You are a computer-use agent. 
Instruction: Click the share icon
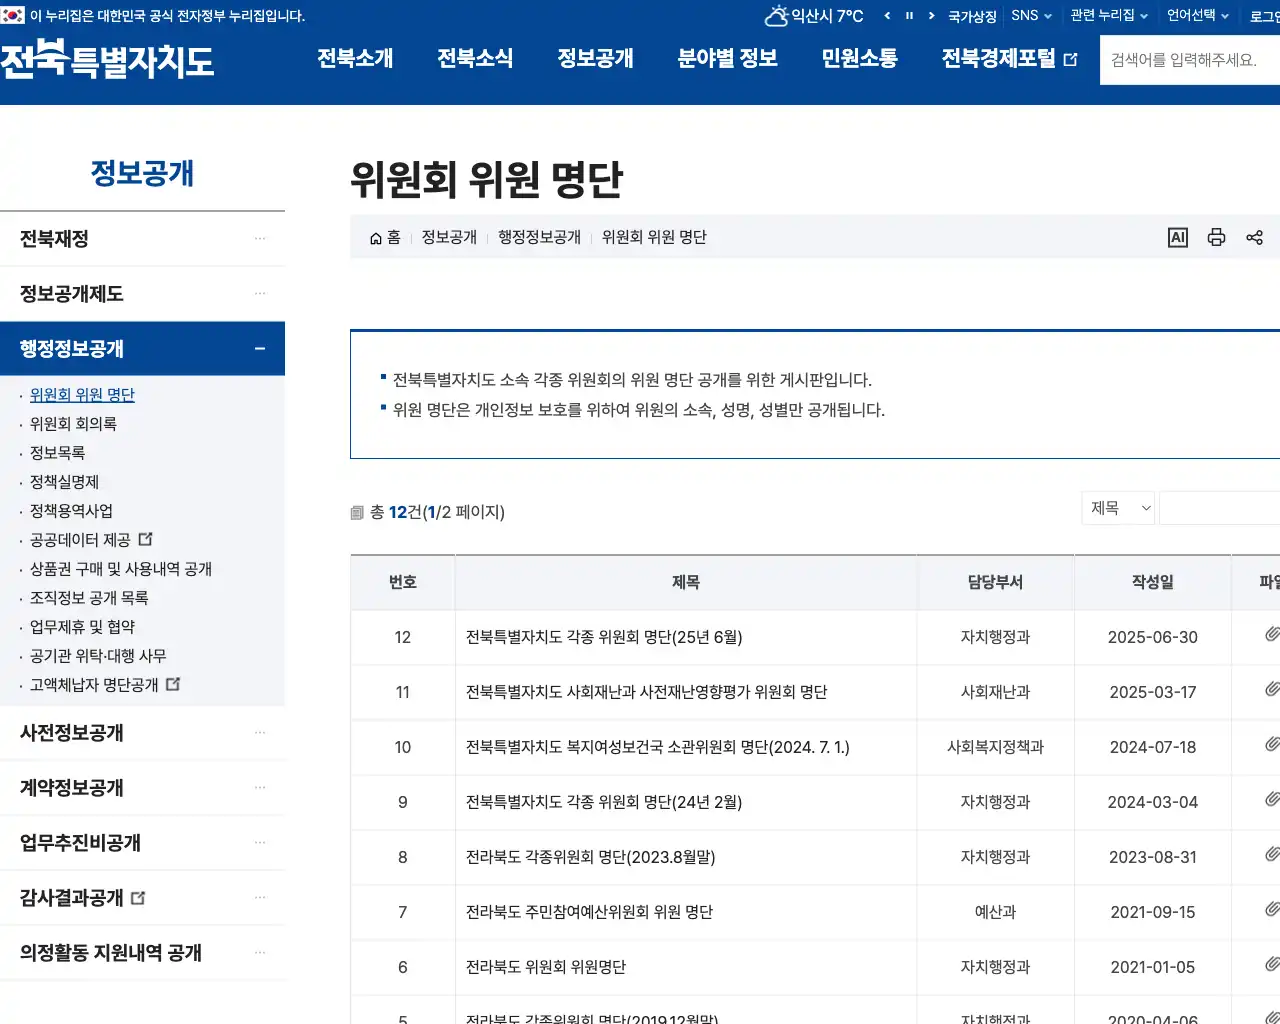pos(1255,237)
